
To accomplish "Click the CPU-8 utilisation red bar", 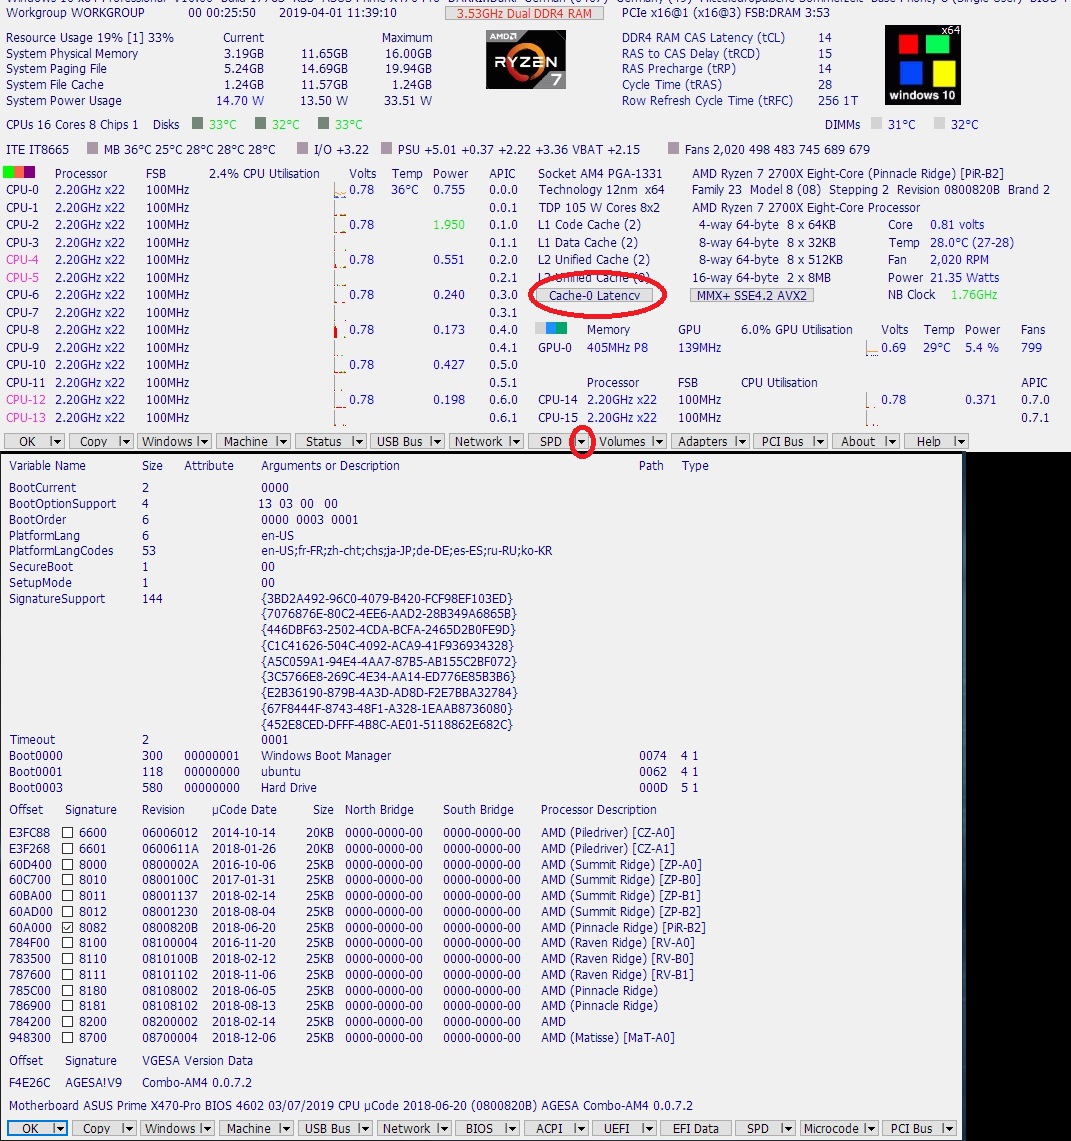I will [x=335, y=332].
